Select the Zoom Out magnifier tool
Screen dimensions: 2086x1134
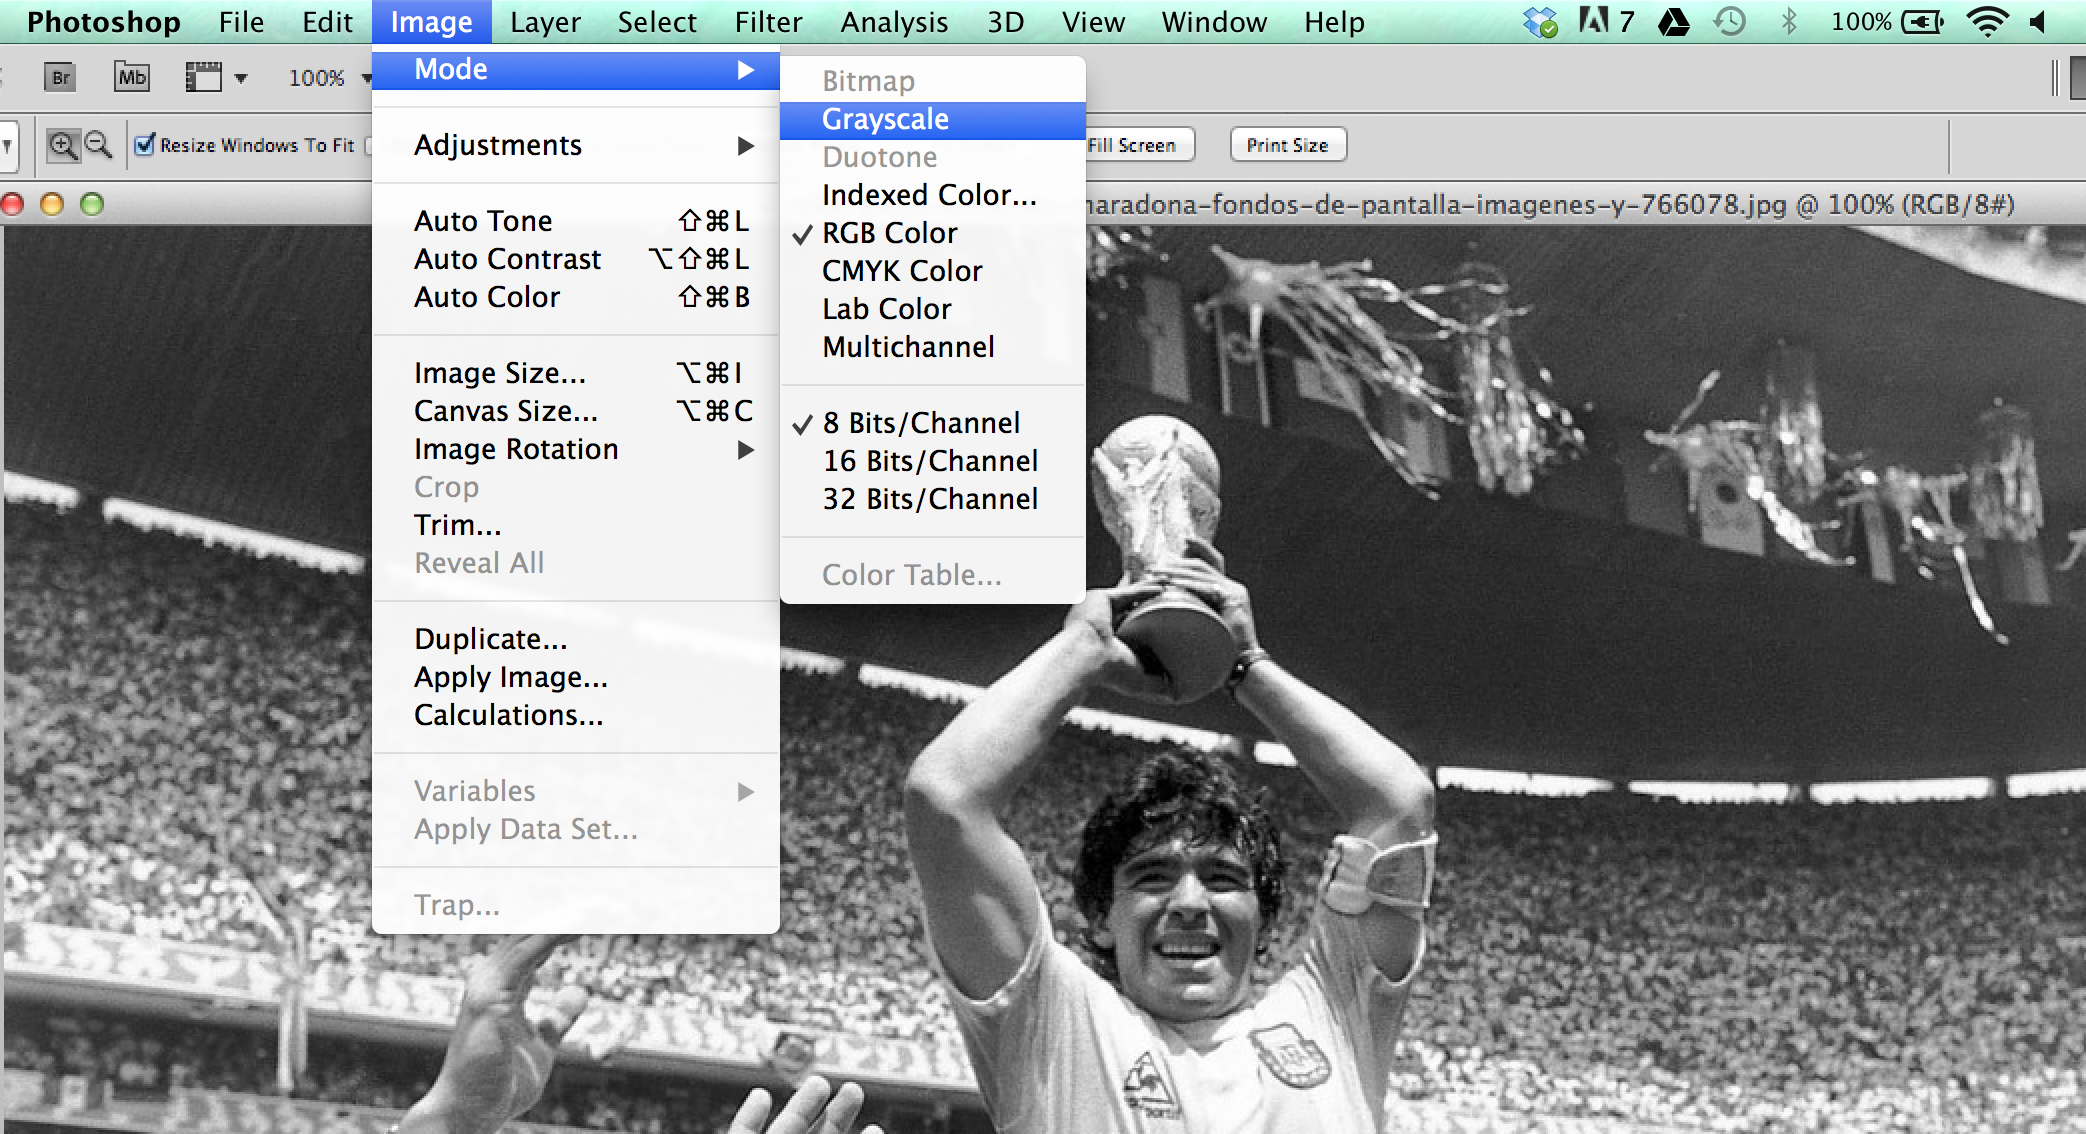click(x=98, y=145)
